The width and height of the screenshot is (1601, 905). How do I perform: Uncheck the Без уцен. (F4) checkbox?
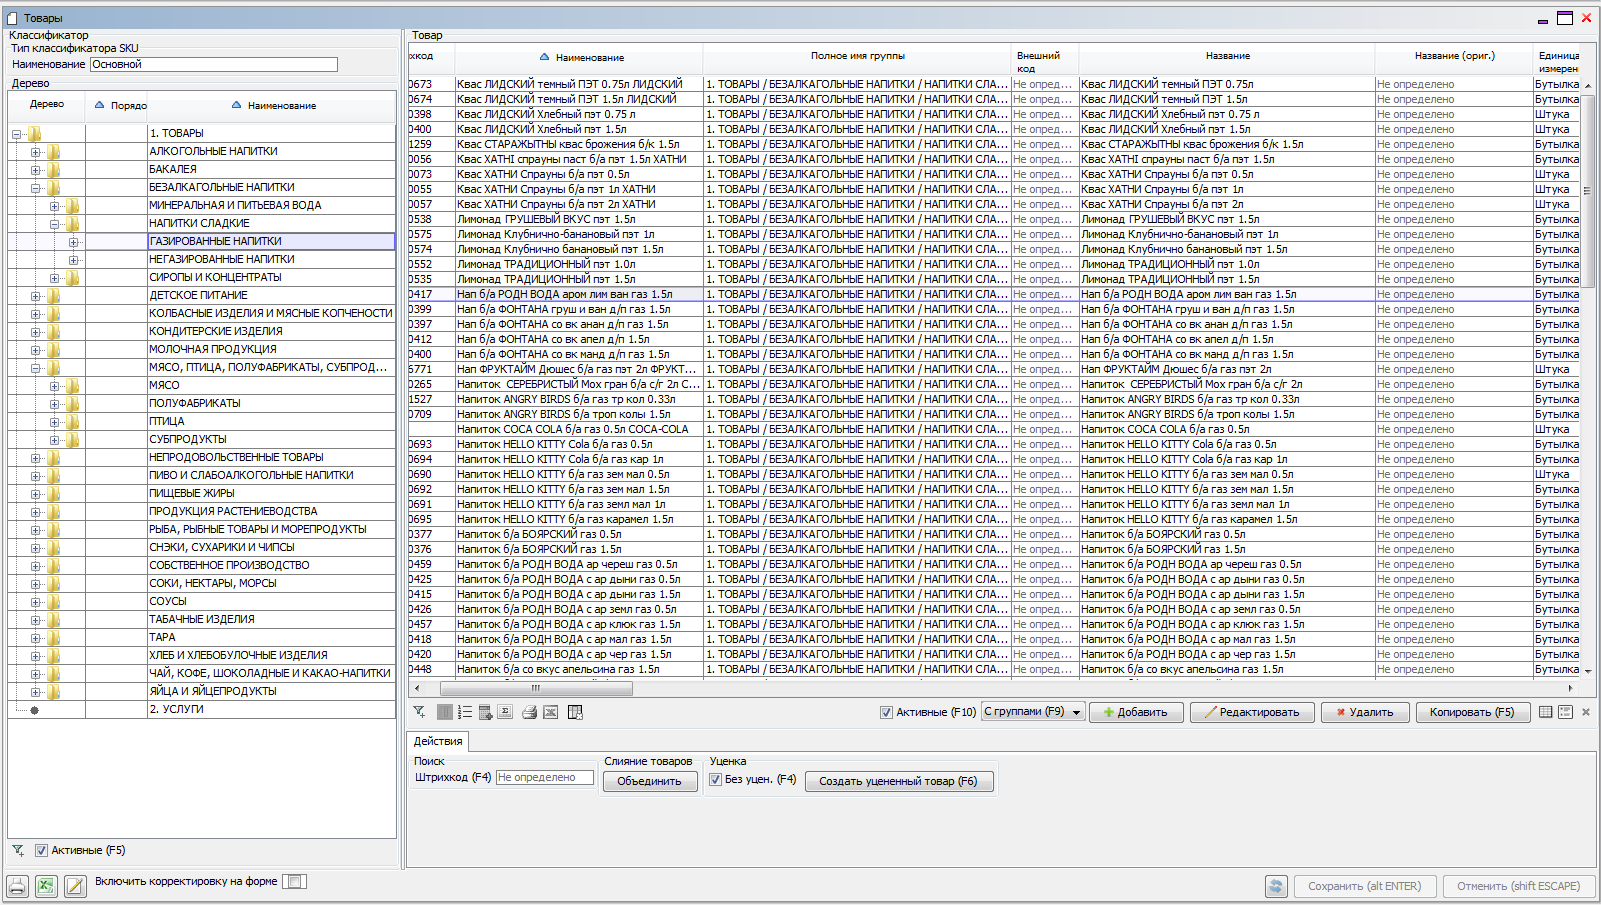click(x=715, y=779)
